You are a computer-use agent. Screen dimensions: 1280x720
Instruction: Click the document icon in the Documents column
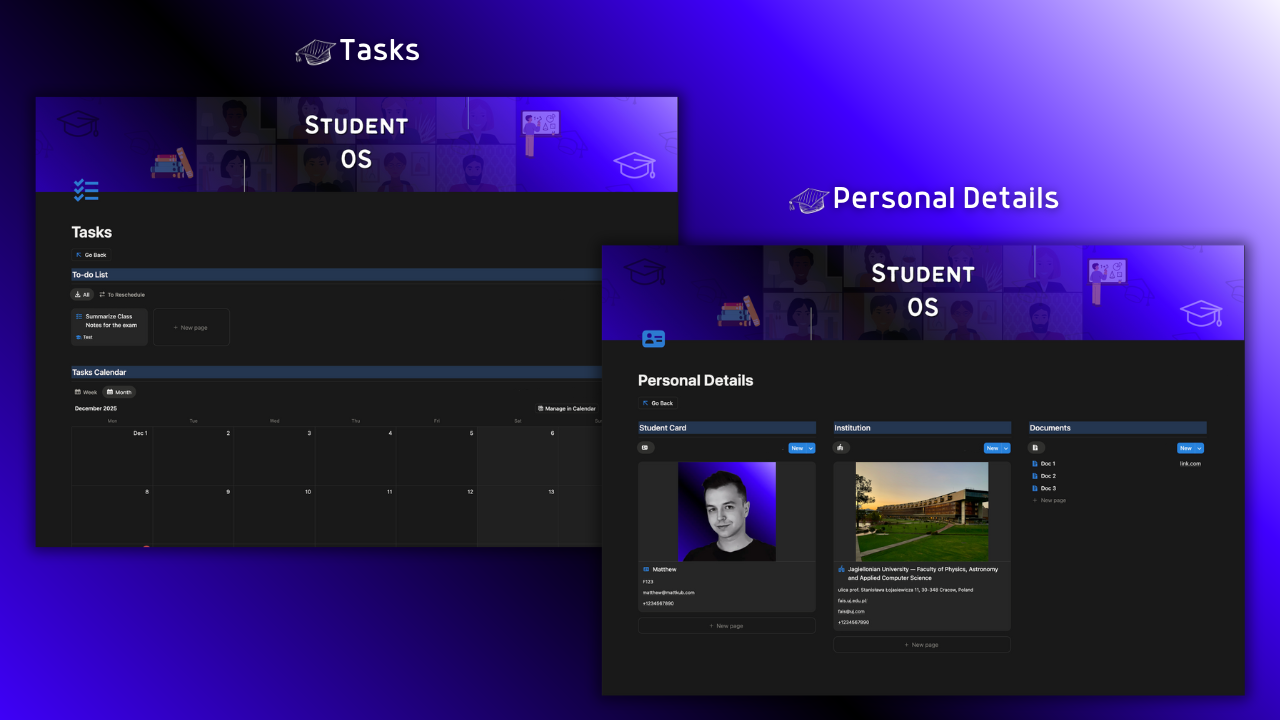point(1035,447)
